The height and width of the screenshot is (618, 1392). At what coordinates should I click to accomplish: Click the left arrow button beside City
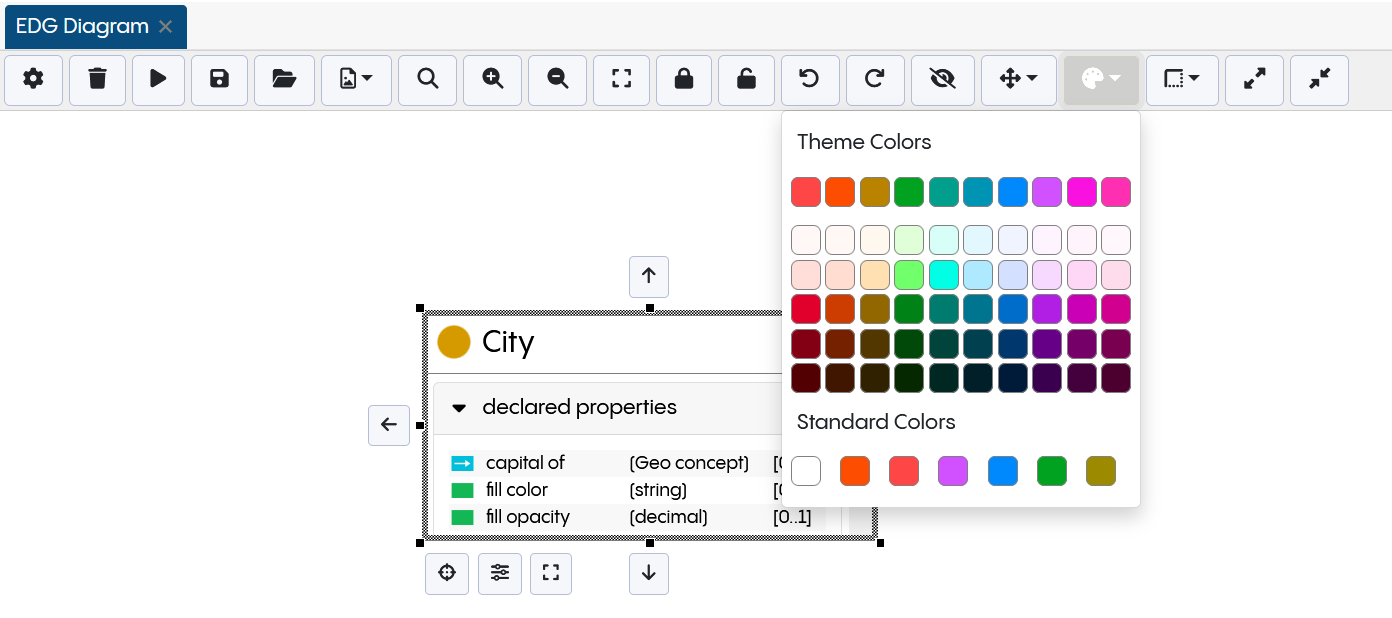pyautogui.click(x=389, y=425)
